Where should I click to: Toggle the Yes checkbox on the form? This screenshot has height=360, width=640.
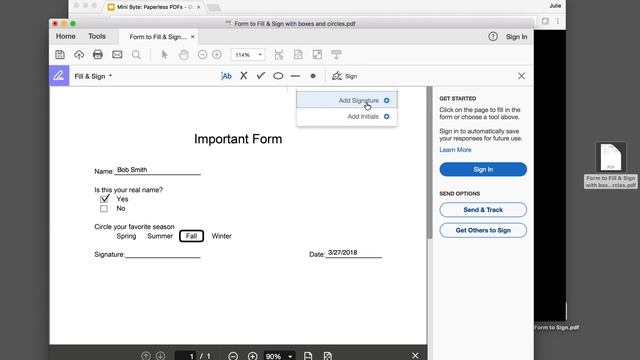(x=104, y=199)
